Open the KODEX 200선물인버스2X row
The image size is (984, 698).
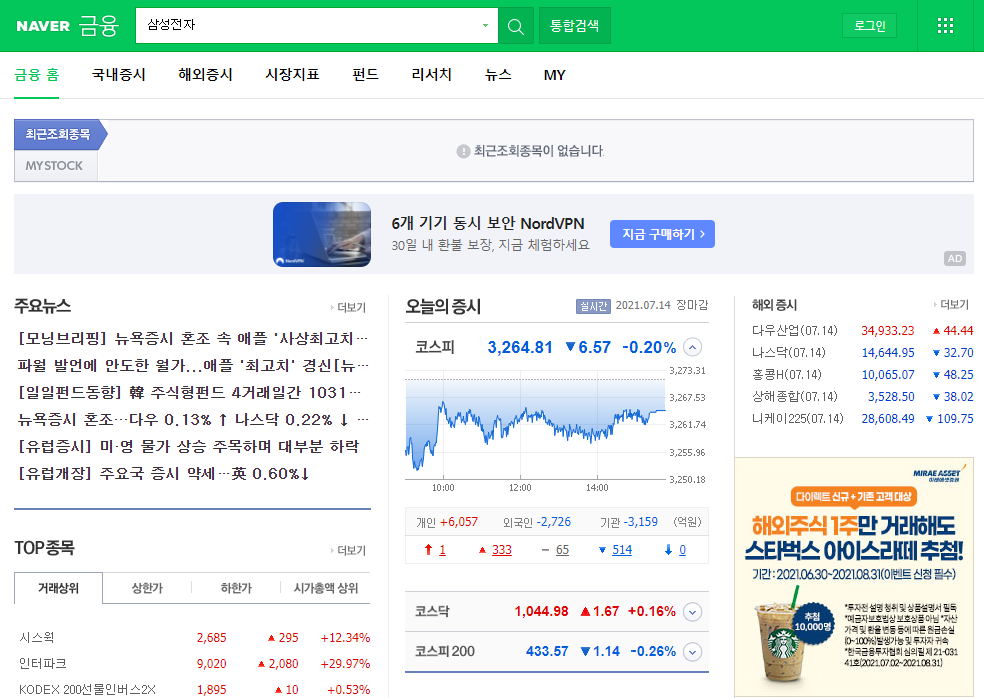[195, 689]
